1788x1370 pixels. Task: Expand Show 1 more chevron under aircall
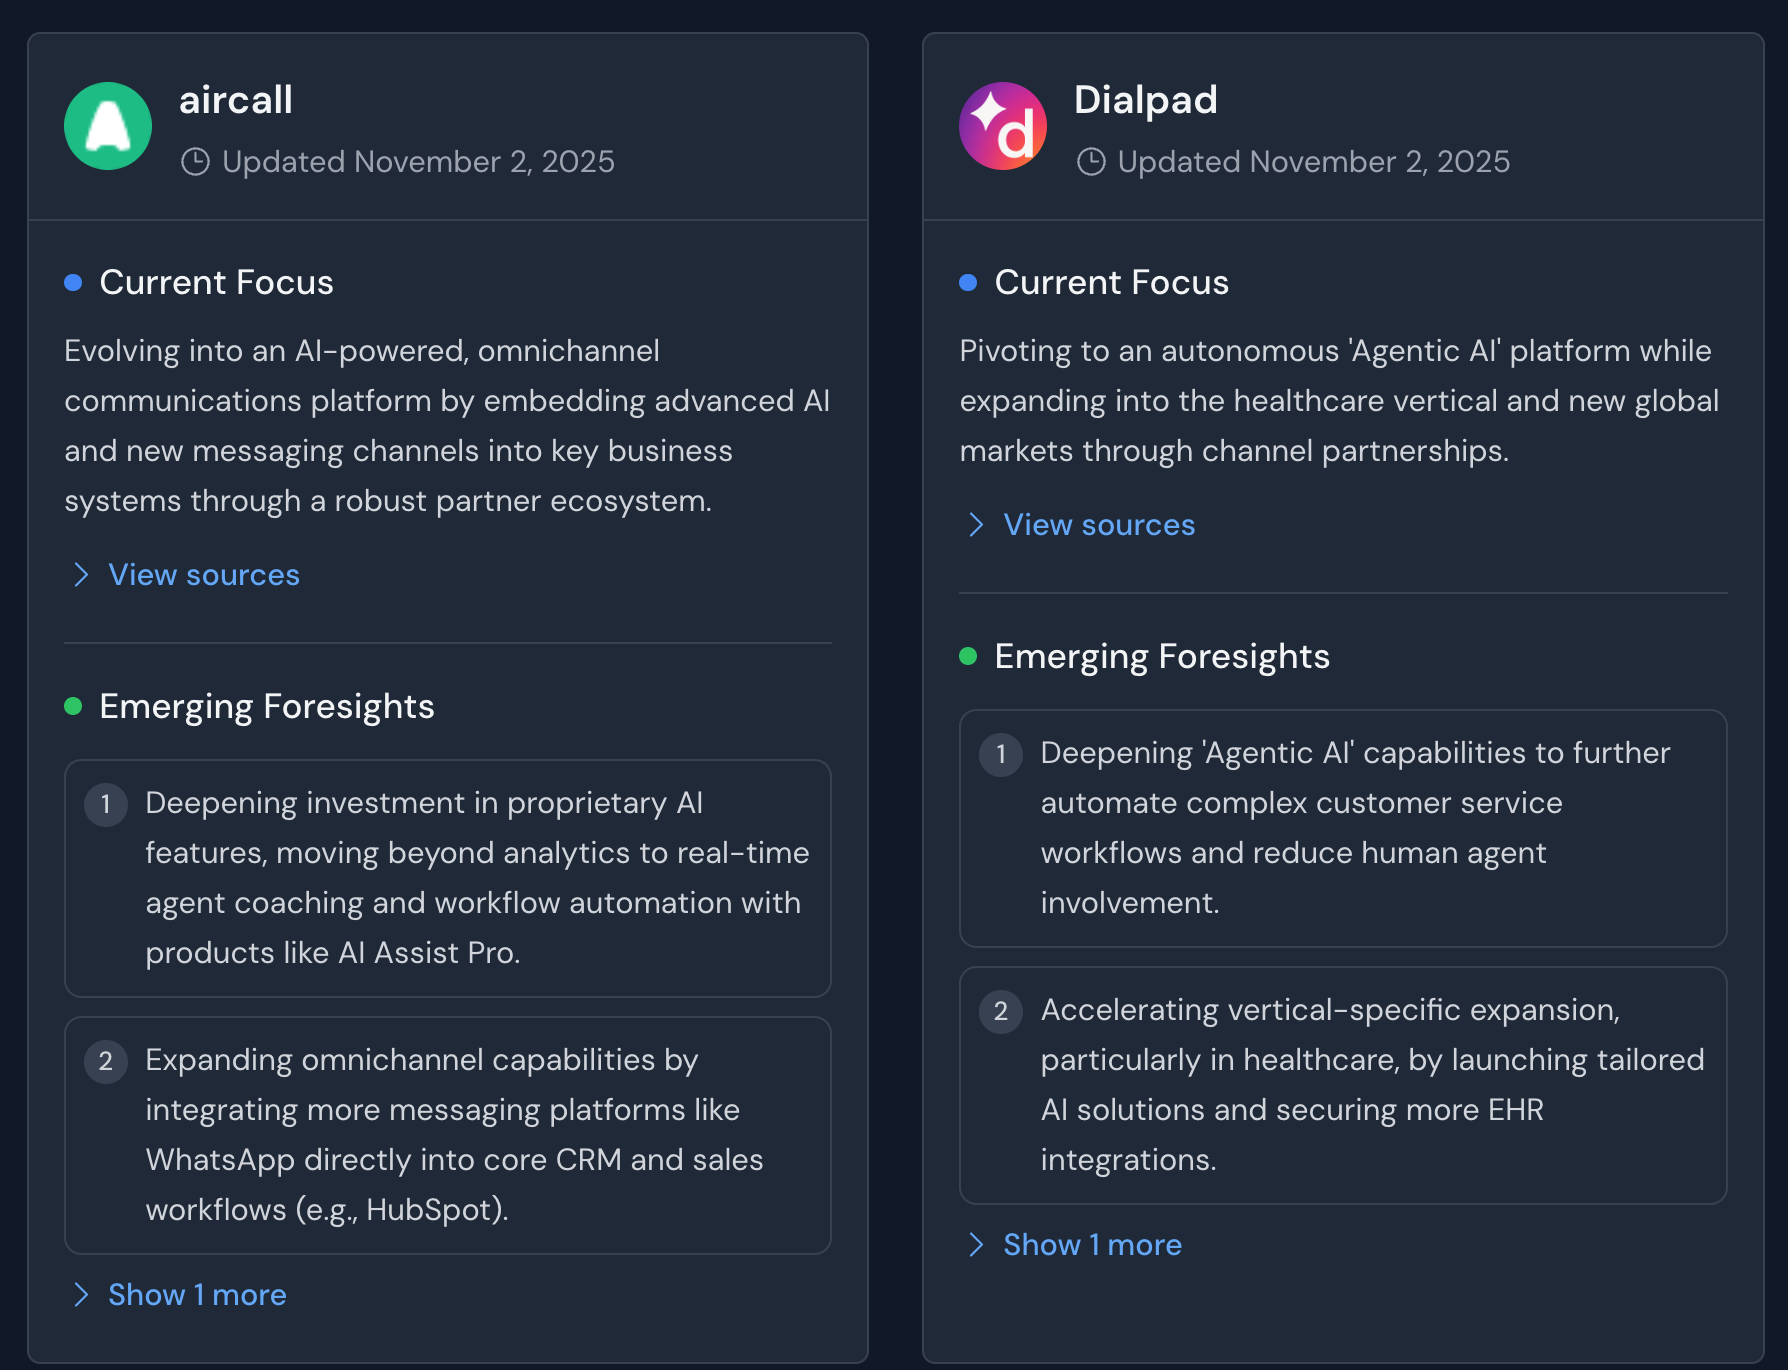coord(81,1295)
